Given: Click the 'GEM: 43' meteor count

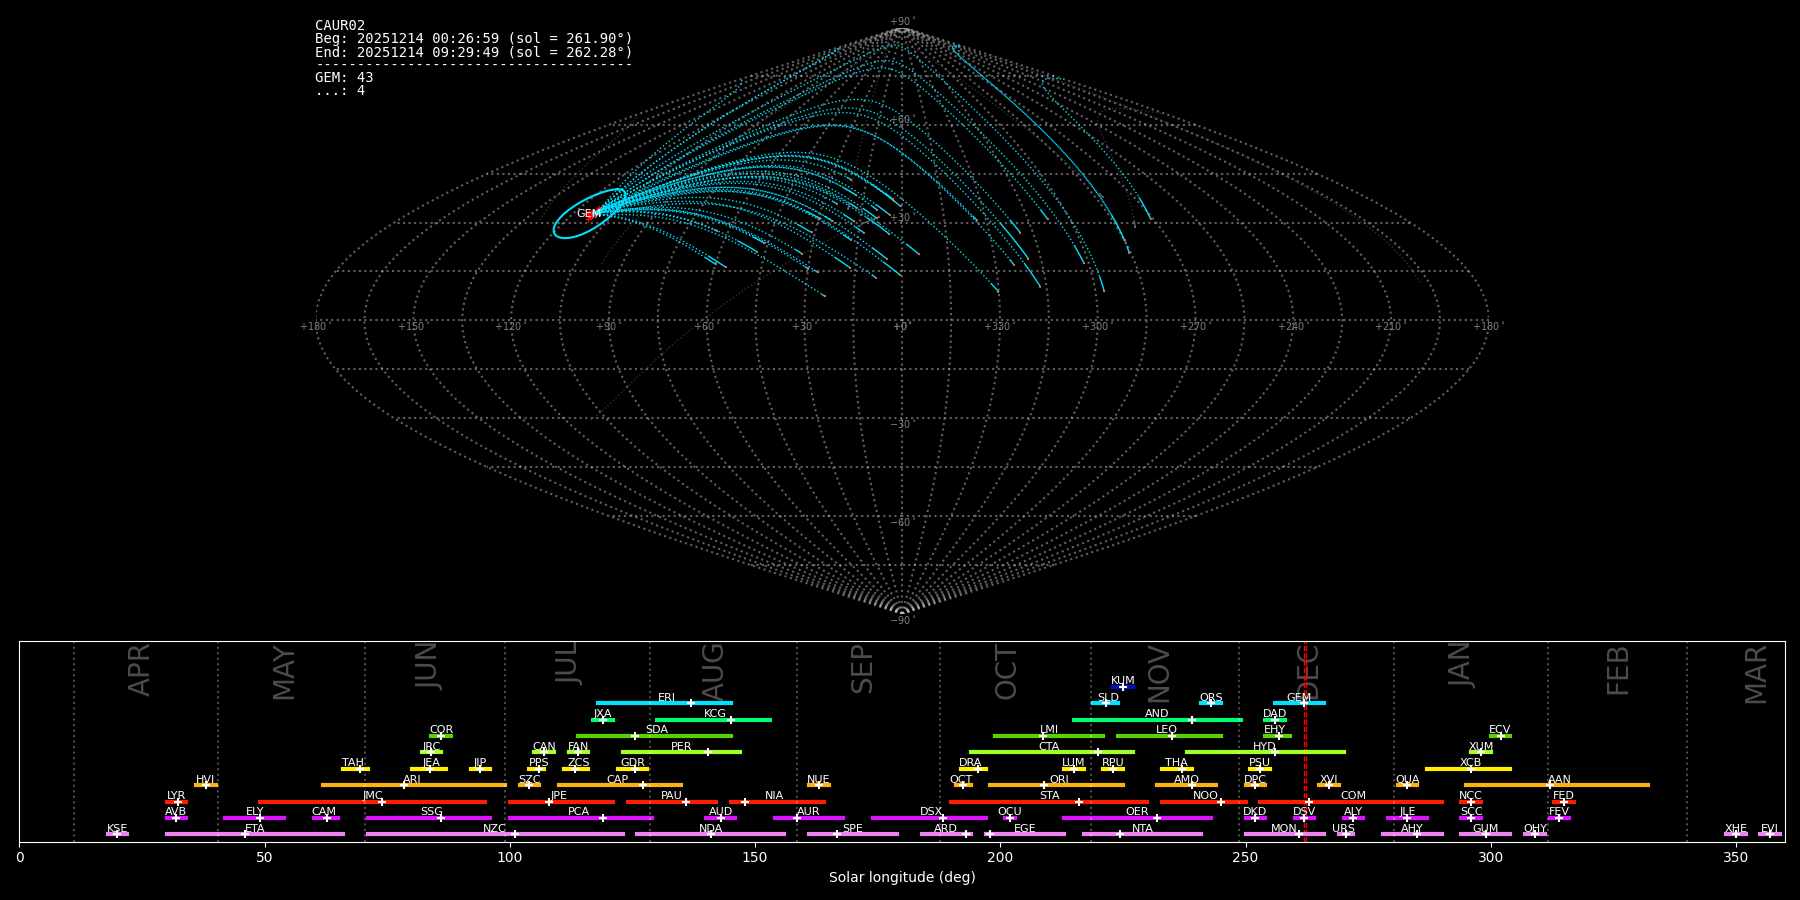Looking at the screenshot, I should (344, 77).
